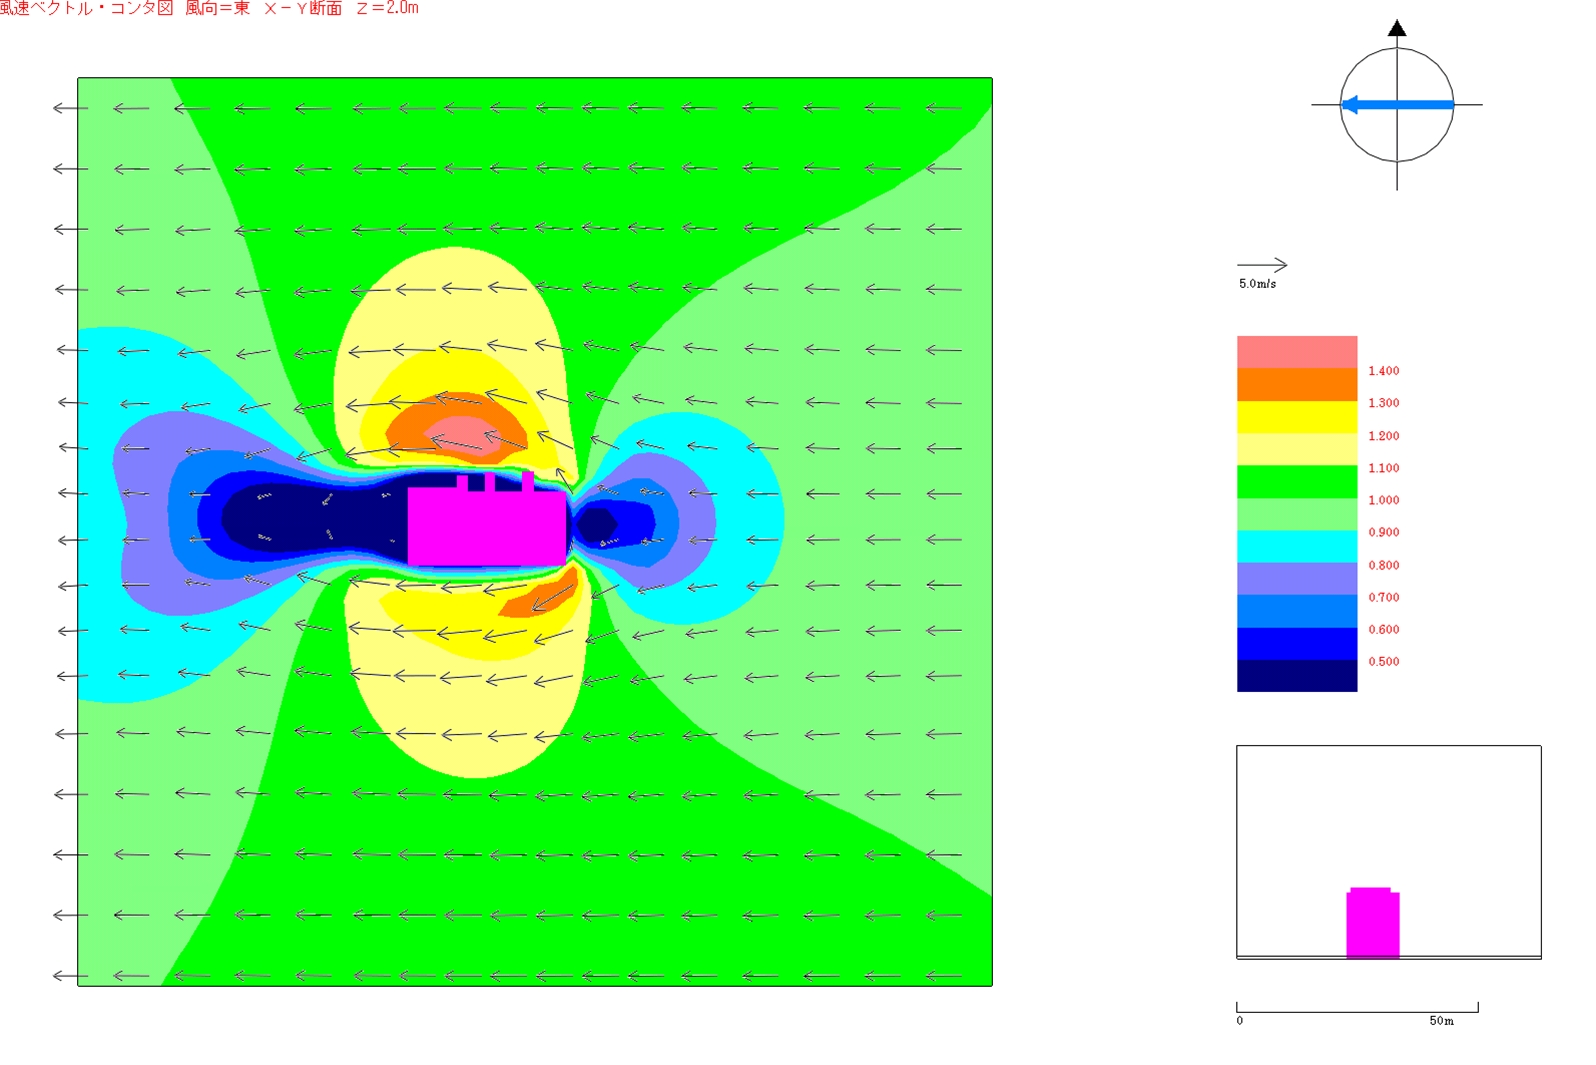Select the cyan legend swatch below 0.900
This screenshot has height=1065, width=1596.
(x=1296, y=546)
